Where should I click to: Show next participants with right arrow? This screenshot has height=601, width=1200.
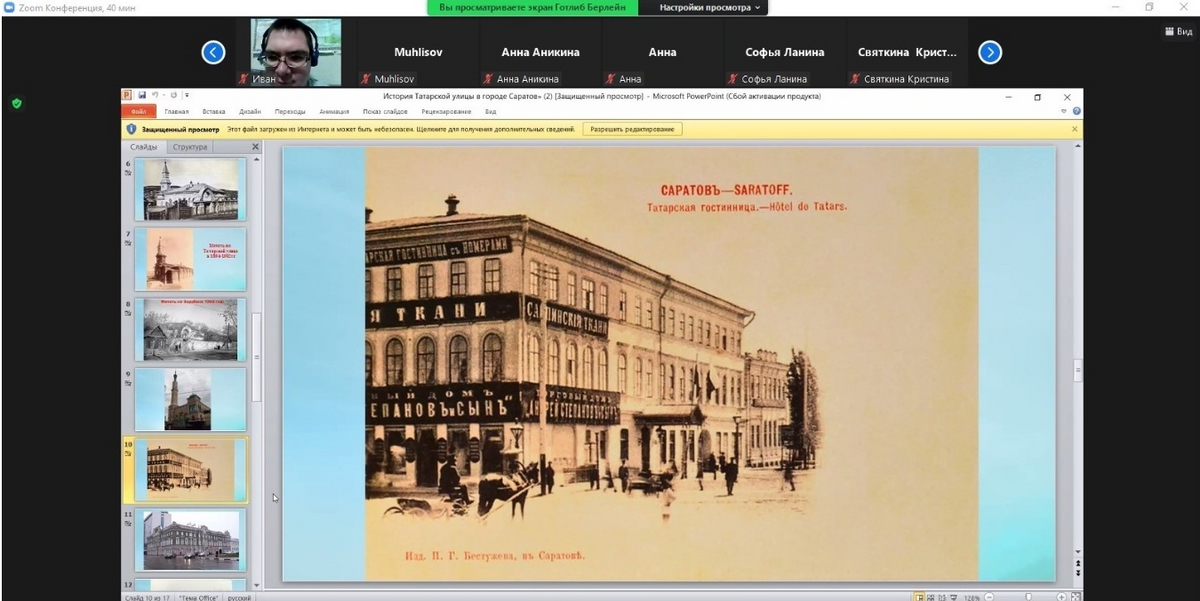(x=990, y=53)
